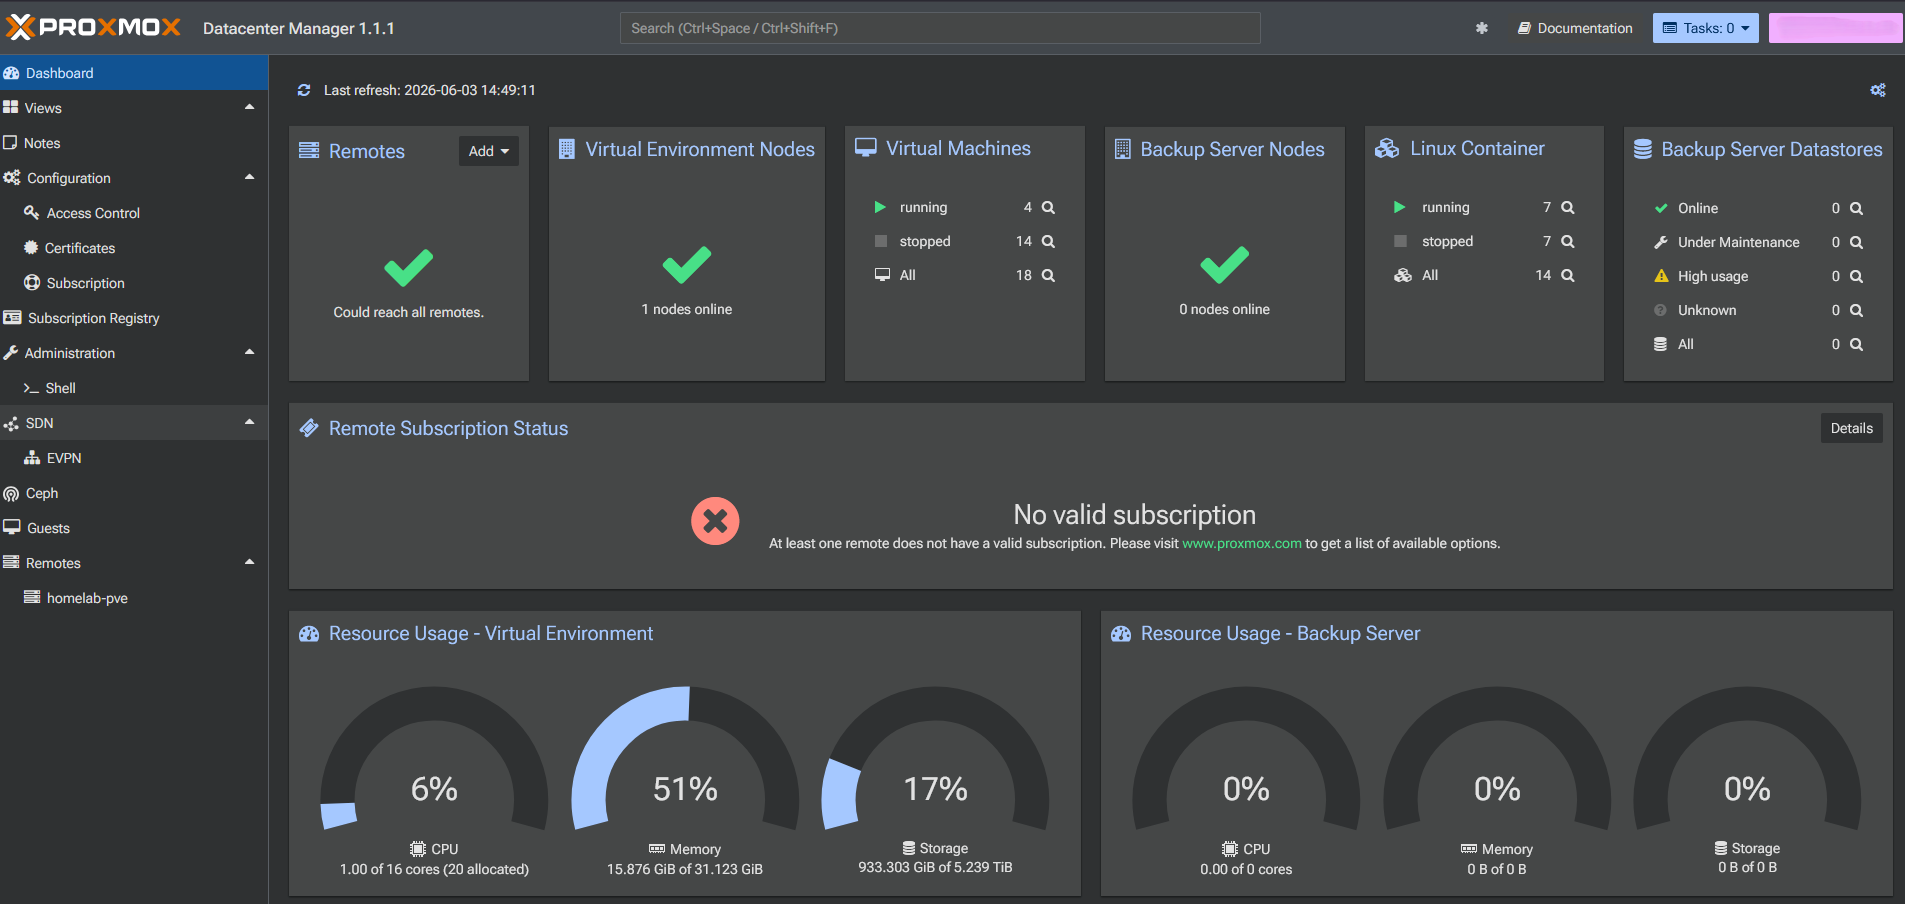The image size is (1905, 904).
Task: Select the homelab-pve remote
Action: point(134,598)
